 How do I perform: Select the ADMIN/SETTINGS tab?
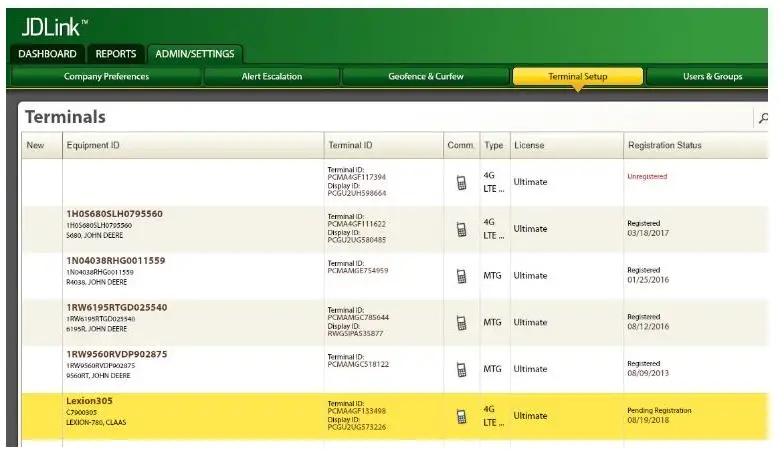coord(195,54)
